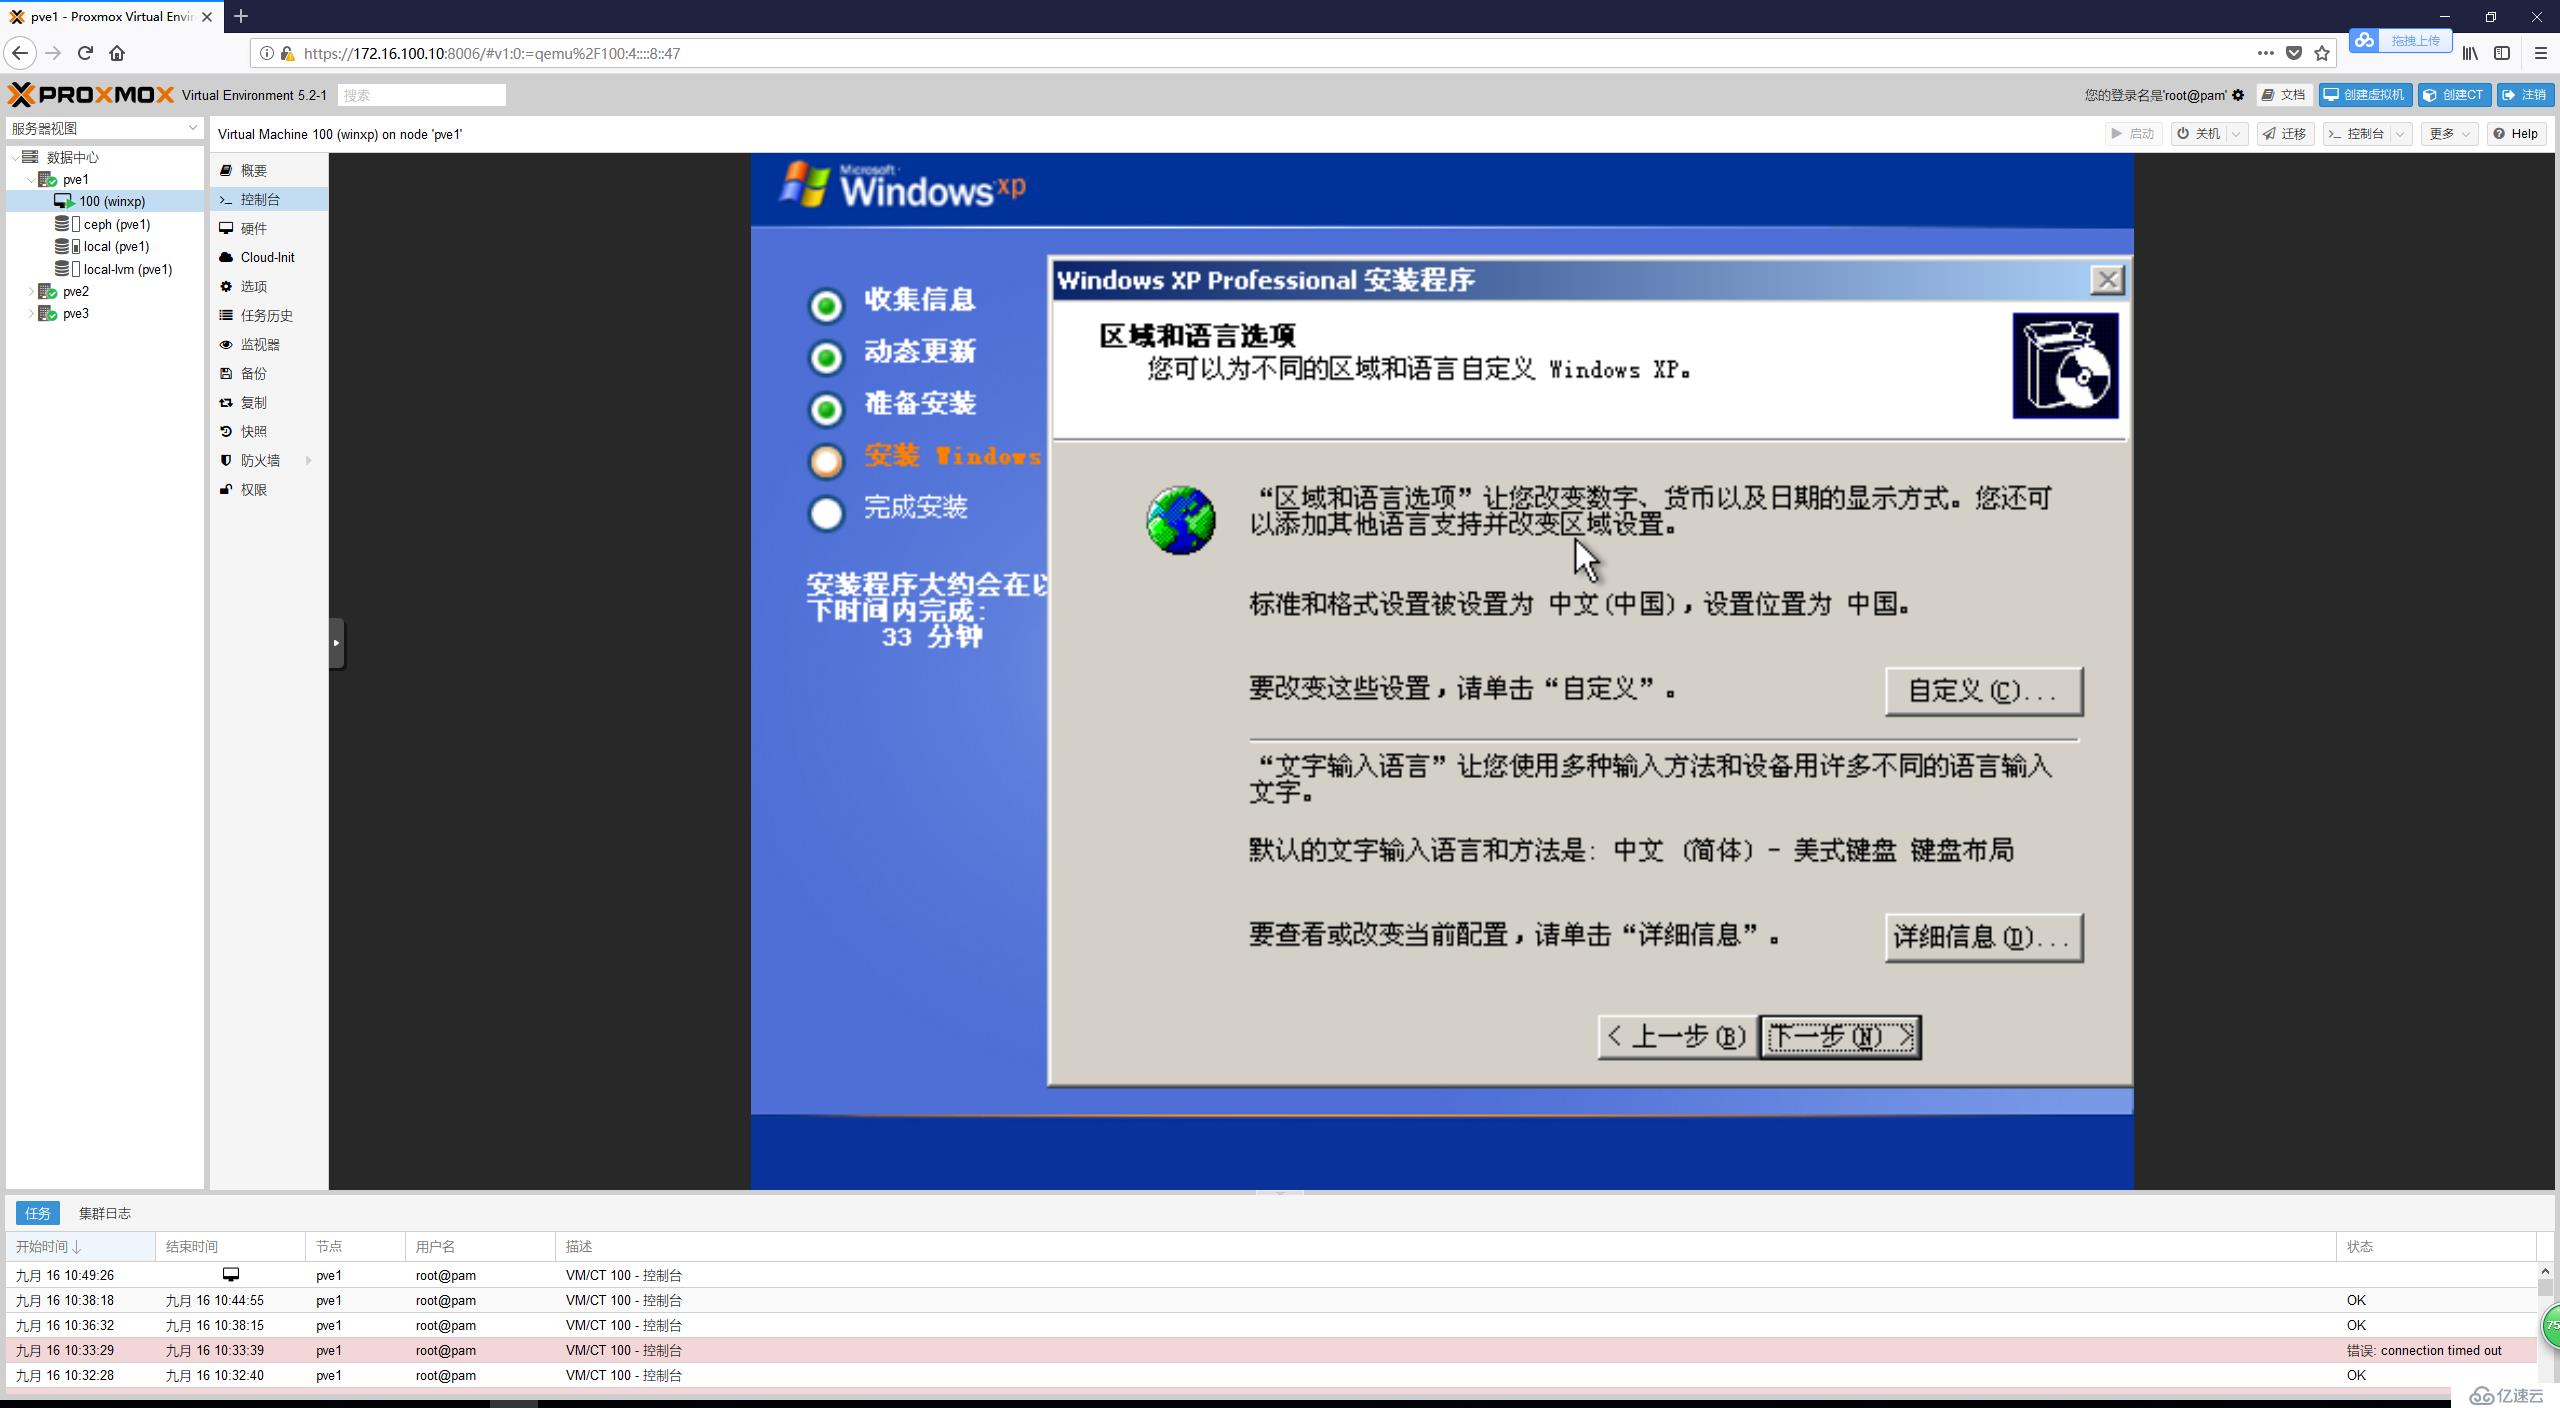Click the 防火墙 (Firewall) panel icon
The height and width of the screenshot is (1408, 2560).
(x=231, y=460)
